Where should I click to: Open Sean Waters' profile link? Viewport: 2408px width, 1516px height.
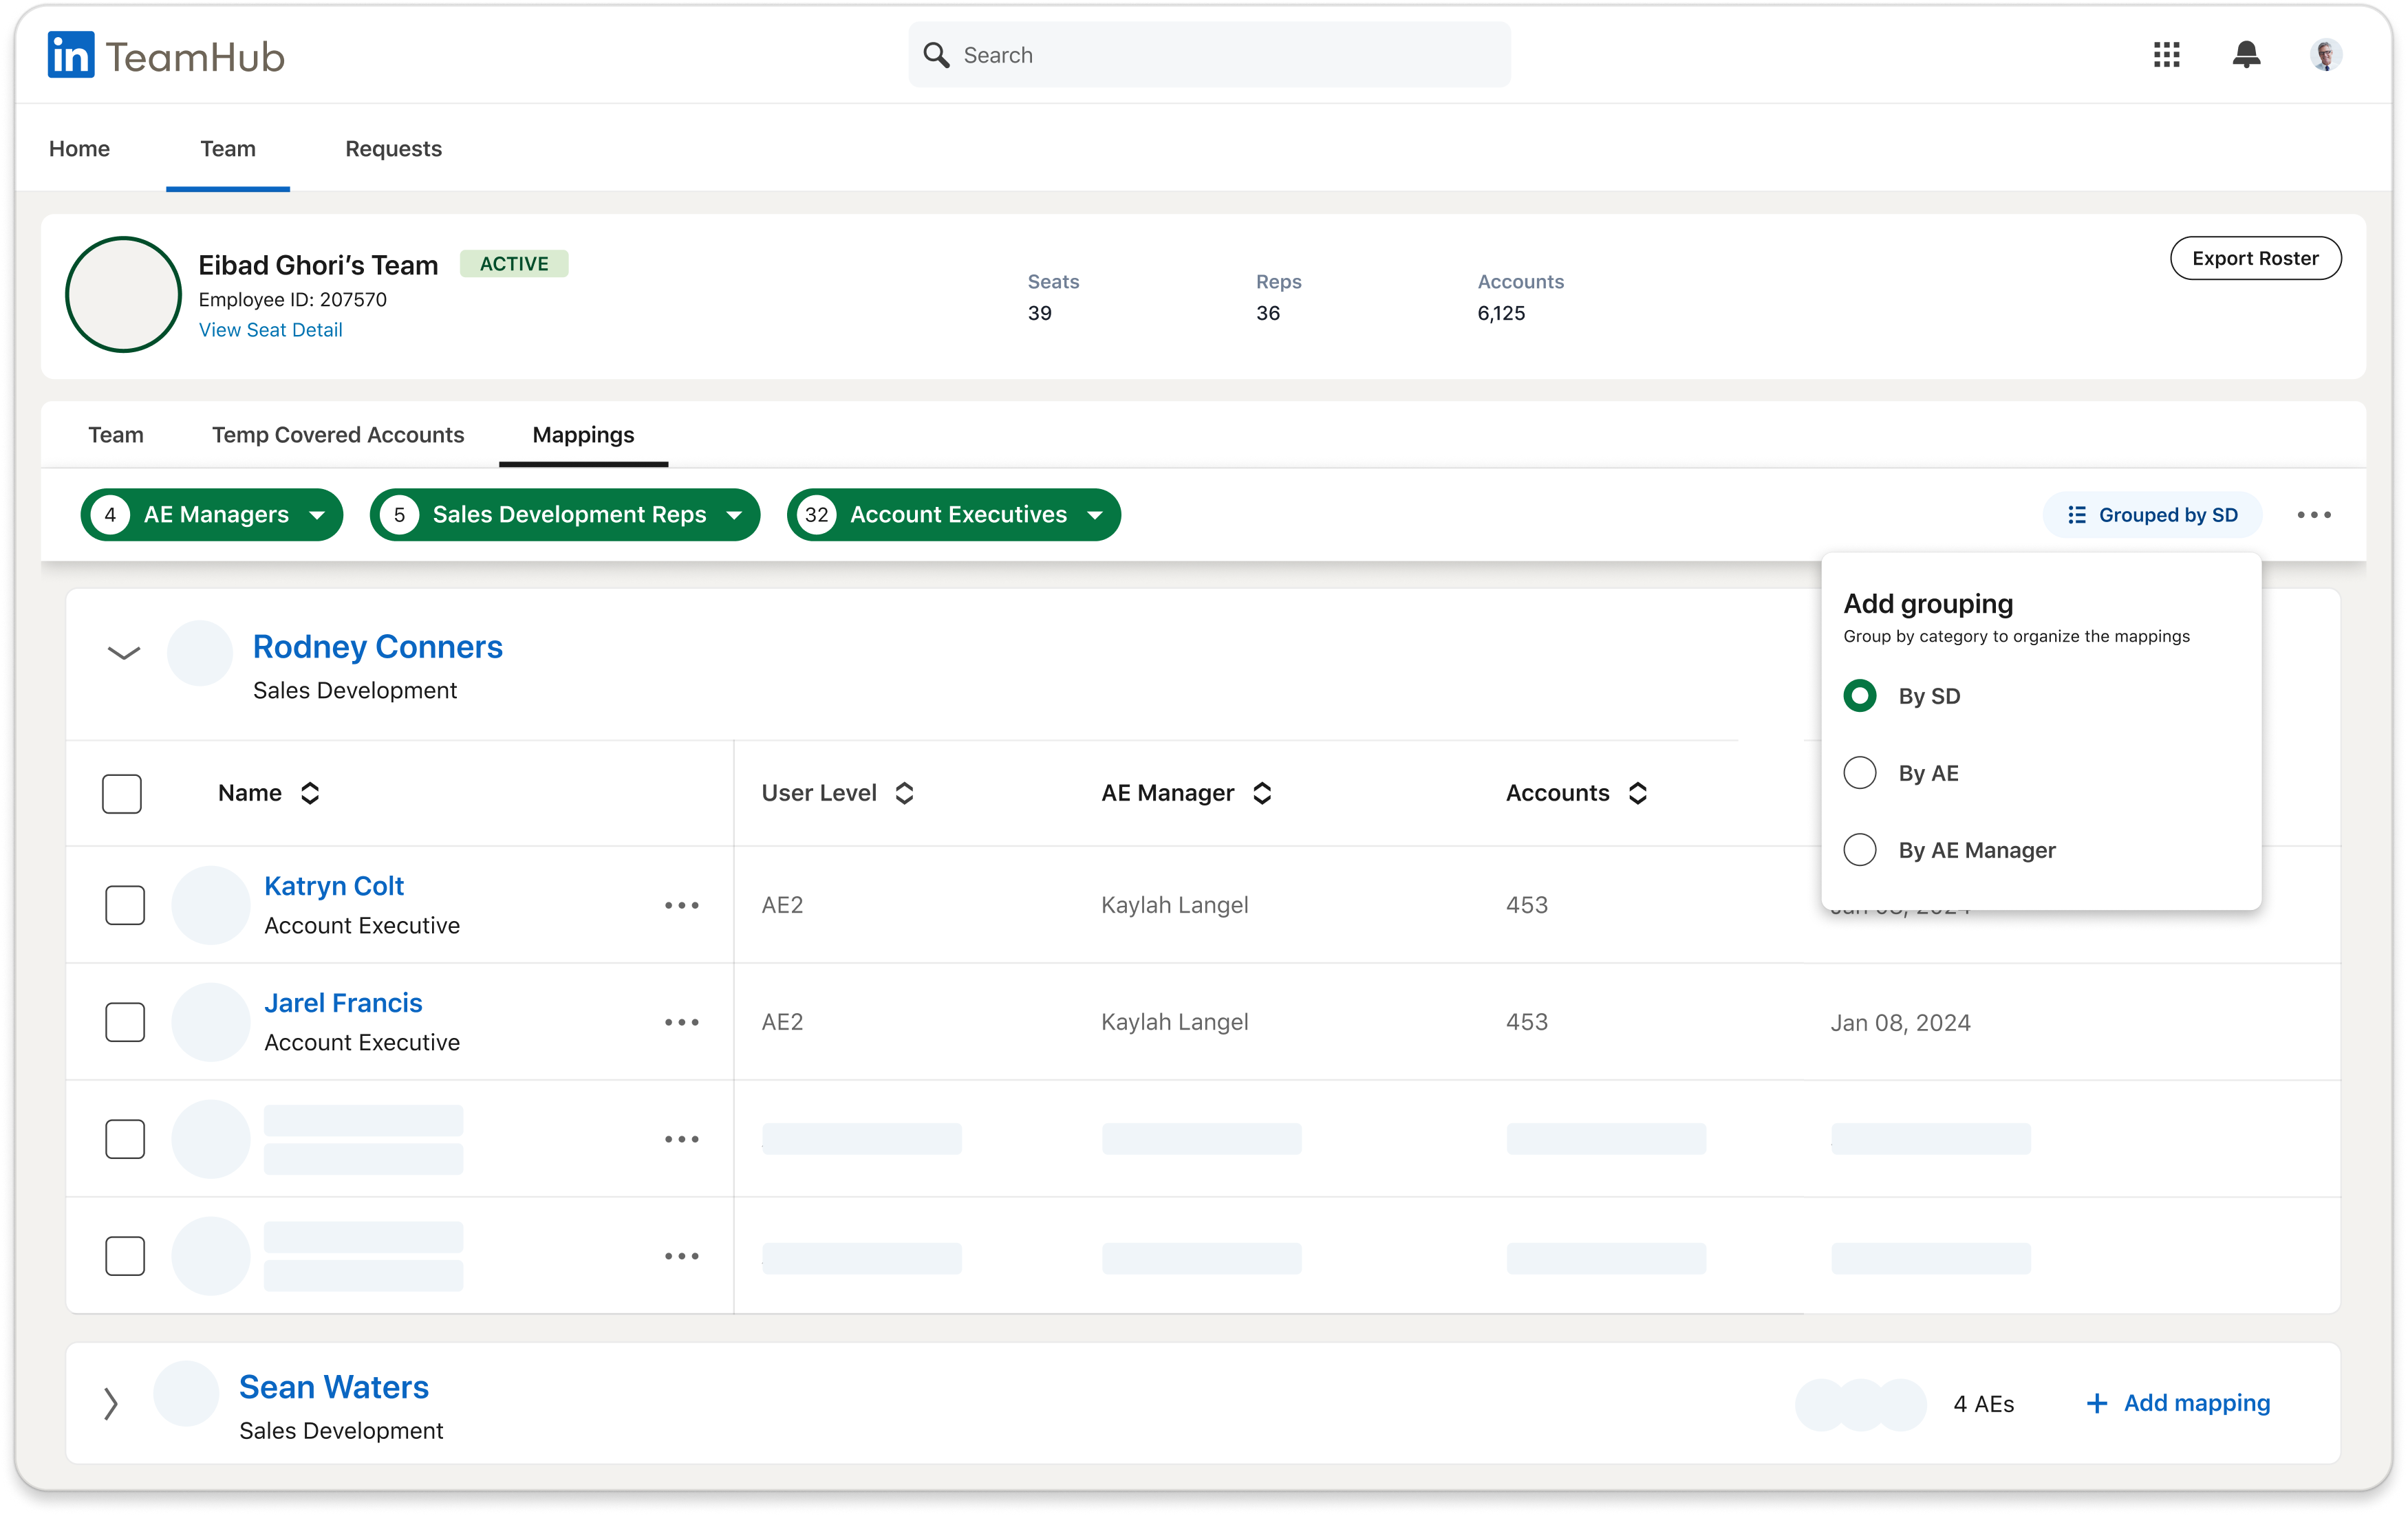334,1388
